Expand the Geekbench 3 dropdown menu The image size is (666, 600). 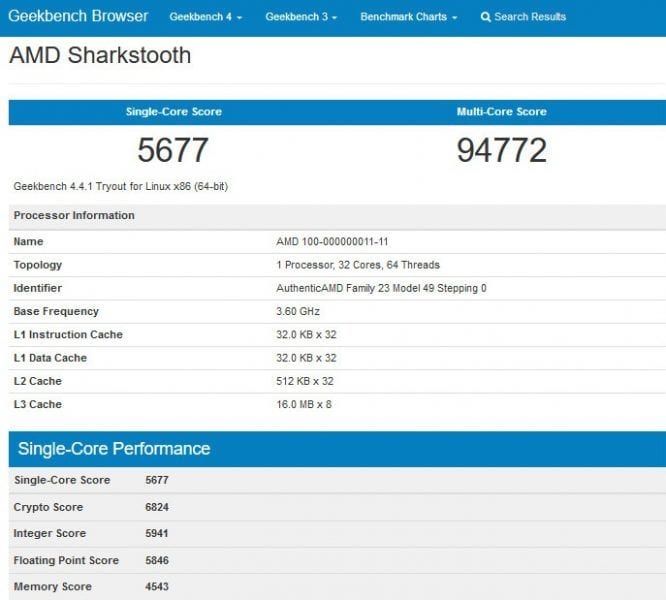tap(301, 17)
